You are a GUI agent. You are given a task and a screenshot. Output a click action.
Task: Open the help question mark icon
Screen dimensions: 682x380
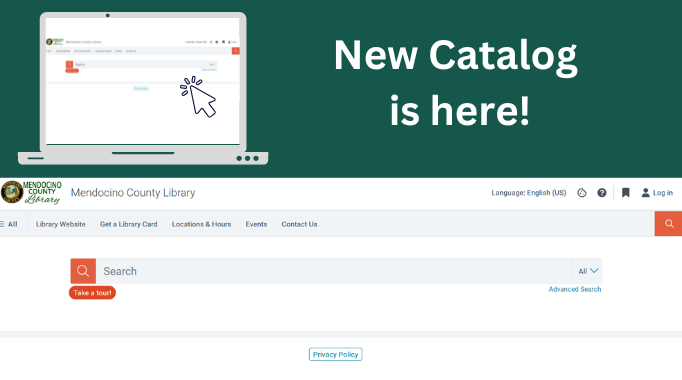(602, 193)
